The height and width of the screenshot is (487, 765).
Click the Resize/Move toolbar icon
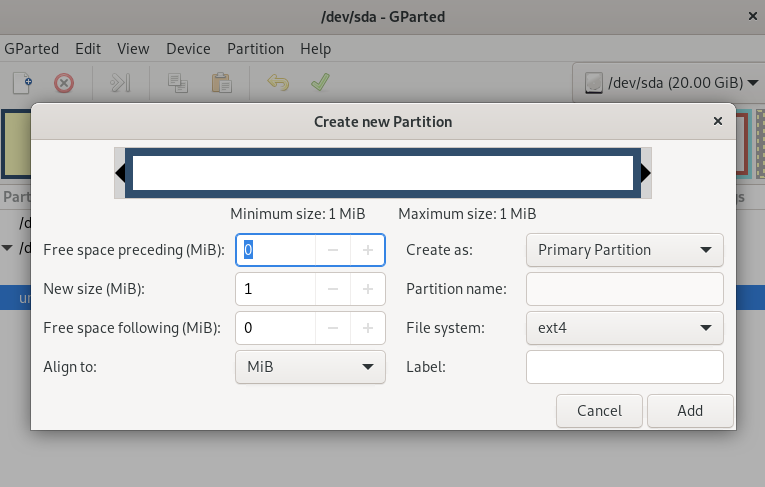point(121,82)
